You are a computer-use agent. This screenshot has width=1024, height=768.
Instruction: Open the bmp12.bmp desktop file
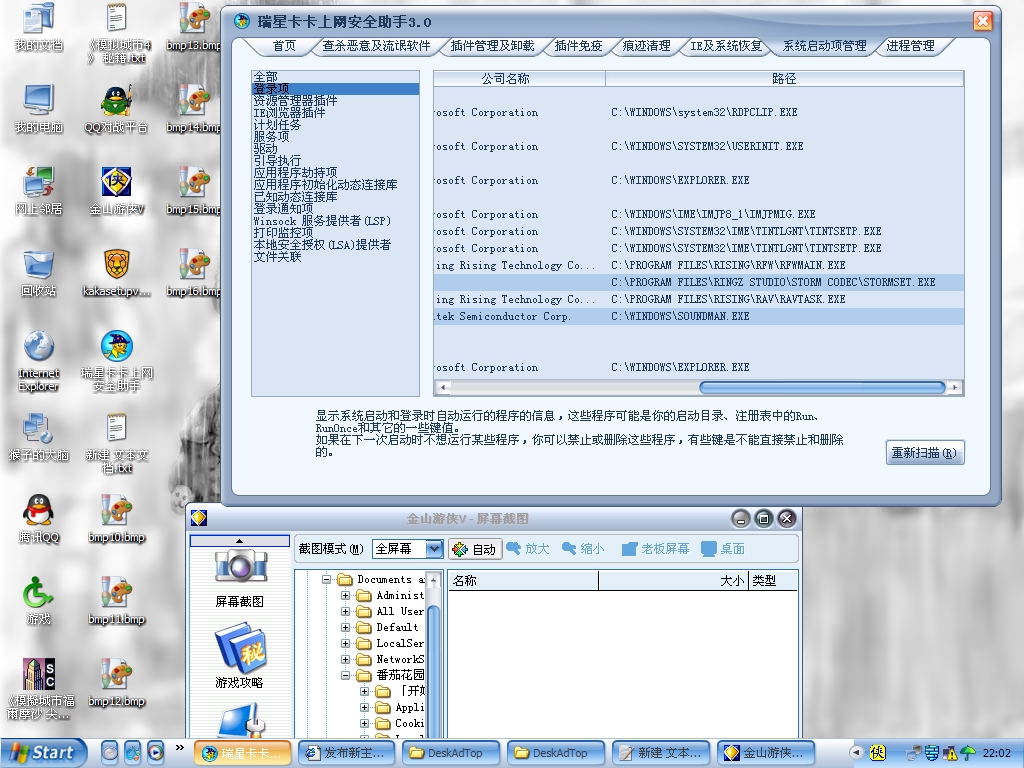pos(116,683)
